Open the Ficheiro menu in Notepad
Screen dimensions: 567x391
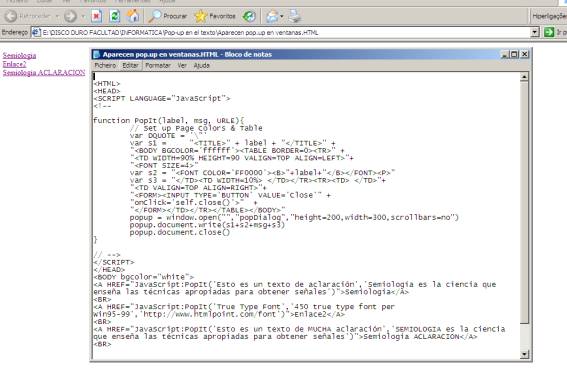coord(105,65)
